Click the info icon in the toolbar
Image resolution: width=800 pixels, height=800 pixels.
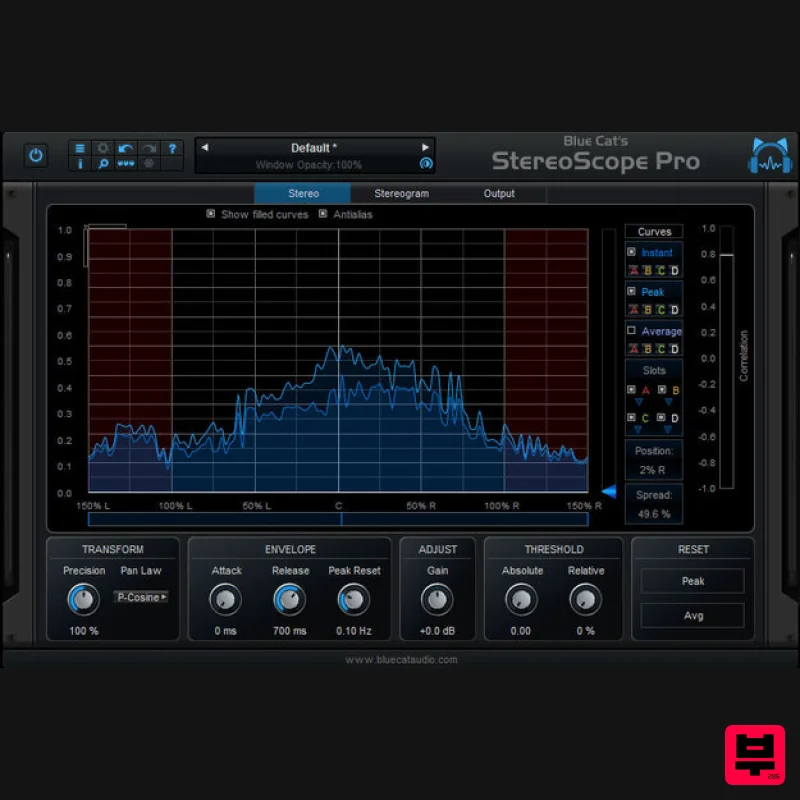81,166
